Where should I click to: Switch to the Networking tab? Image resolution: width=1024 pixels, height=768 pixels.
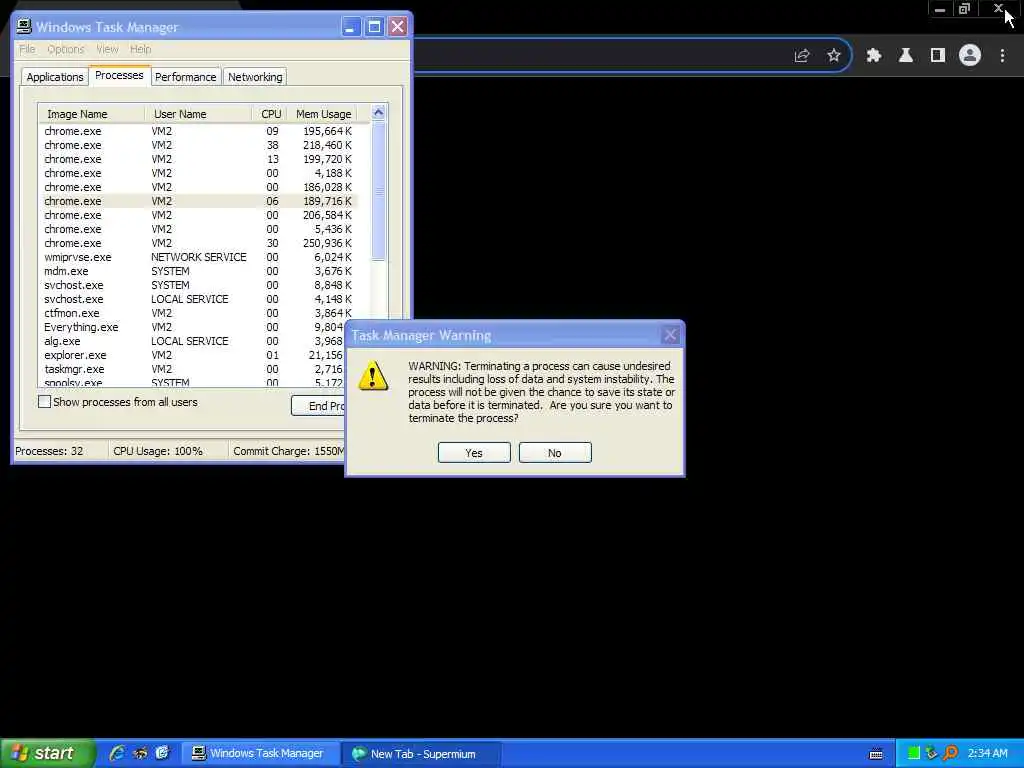coord(255,76)
